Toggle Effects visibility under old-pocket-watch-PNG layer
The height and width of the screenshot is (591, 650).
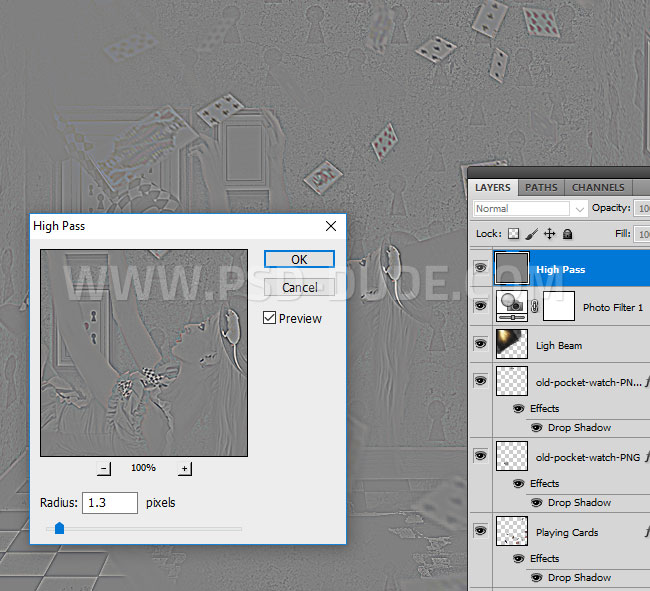[x=518, y=483]
